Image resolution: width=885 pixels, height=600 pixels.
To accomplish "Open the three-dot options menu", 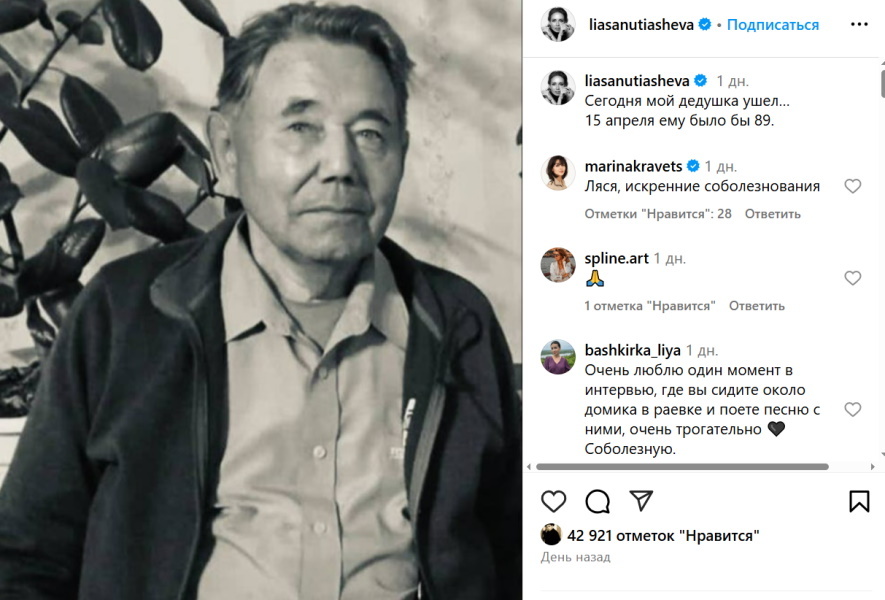I will pyautogui.click(x=859, y=24).
